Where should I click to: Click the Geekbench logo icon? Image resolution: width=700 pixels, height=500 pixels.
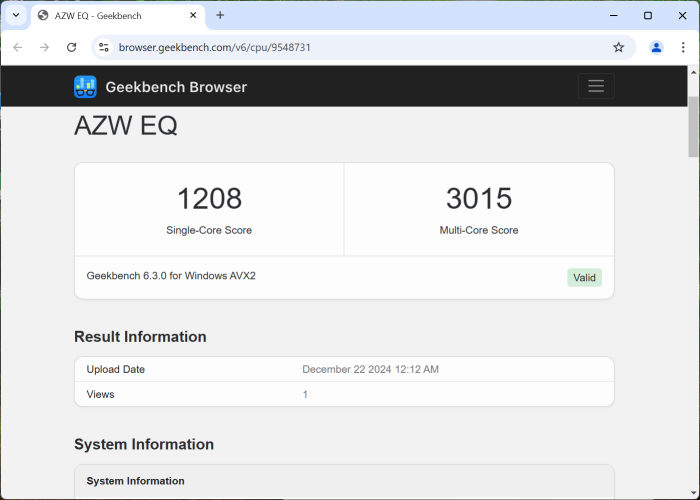[x=85, y=87]
